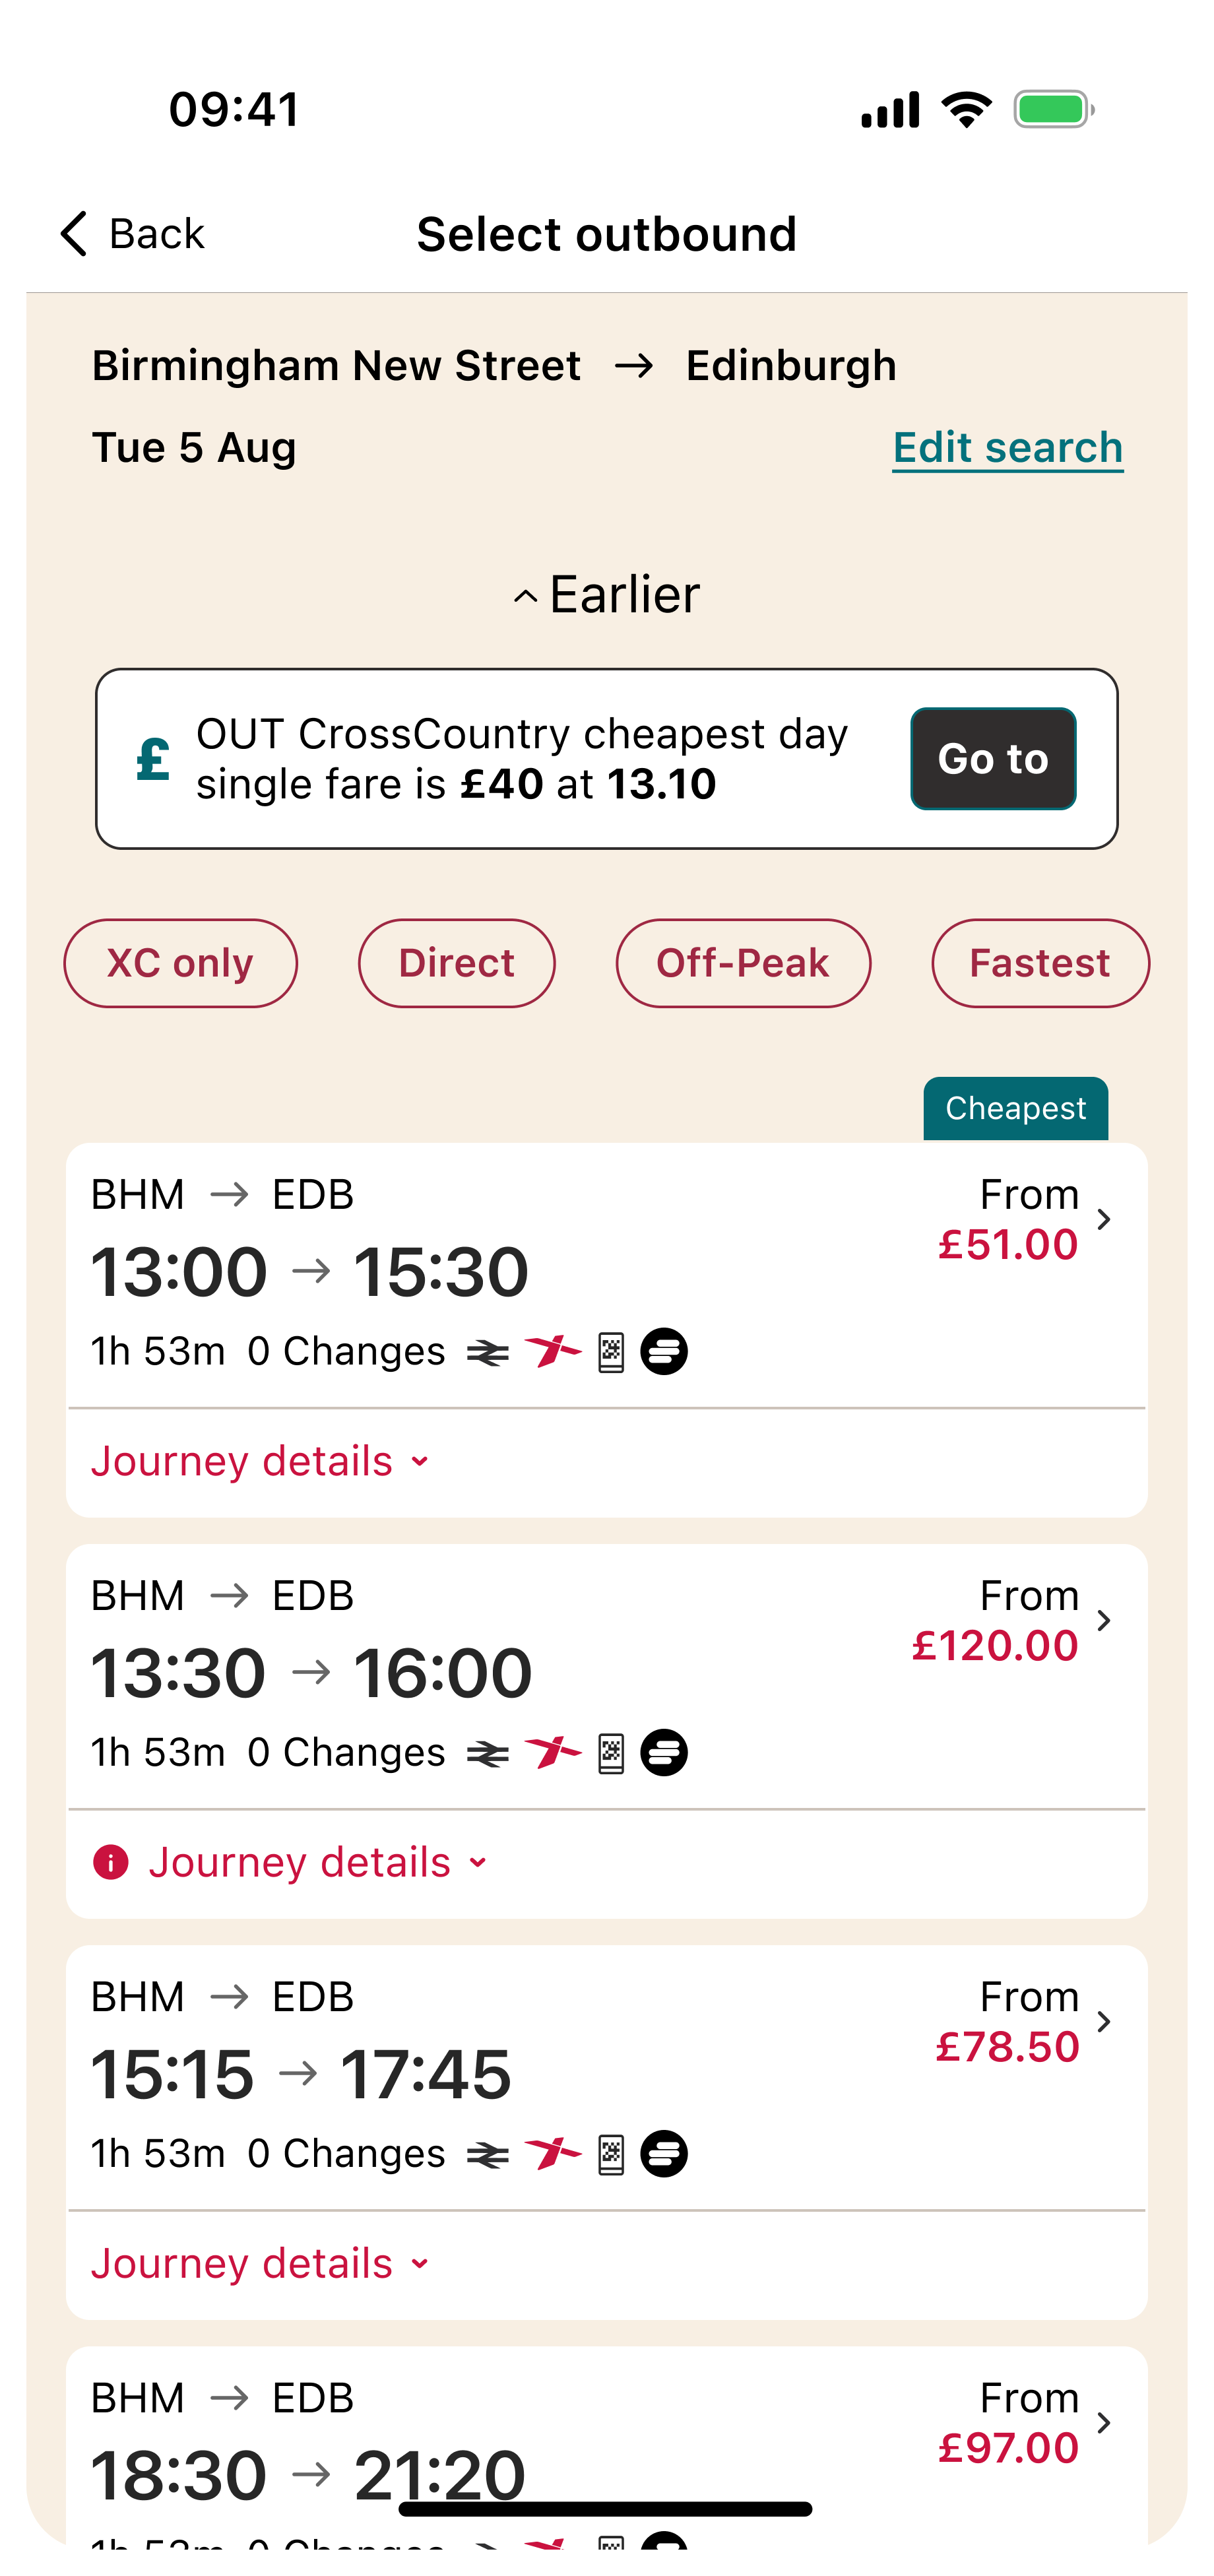
Task: Expand Journey details for the 13:00 train
Action: coord(260,1462)
